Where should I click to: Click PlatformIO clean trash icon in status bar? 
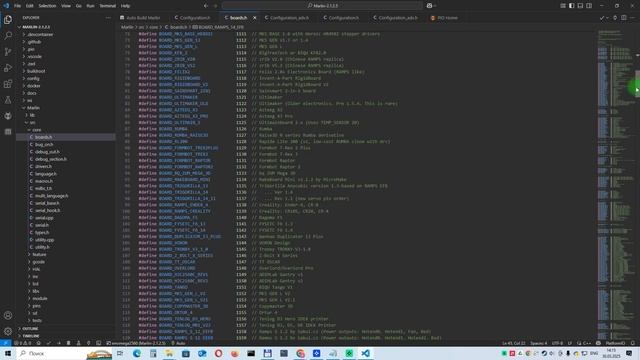pyautogui.click(x=69, y=343)
